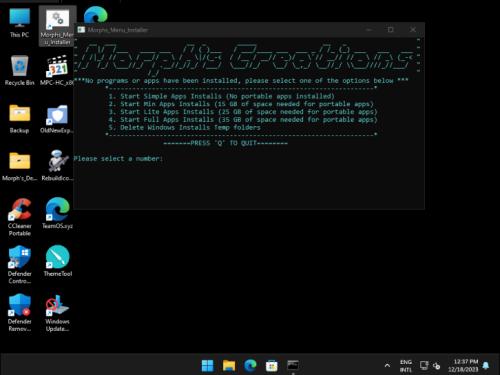This screenshot has height=375, width=500.
Task: Open notifications bell icon
Action: (x=486, y=366)
